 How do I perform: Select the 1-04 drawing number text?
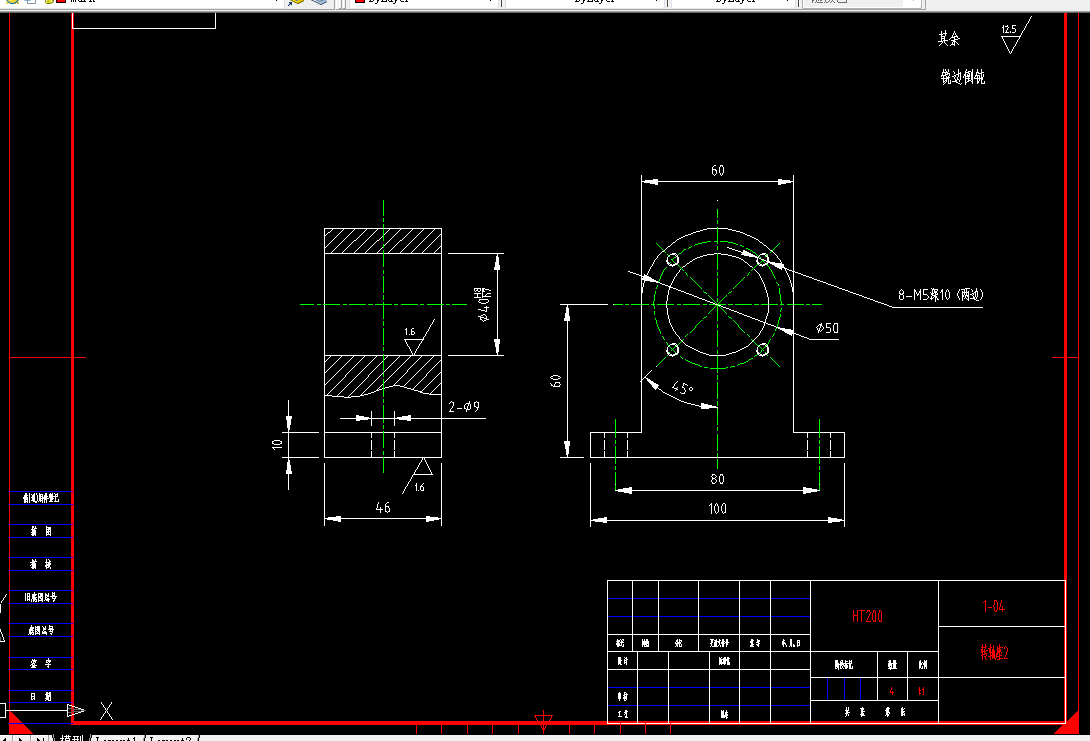tap(993, 606)
